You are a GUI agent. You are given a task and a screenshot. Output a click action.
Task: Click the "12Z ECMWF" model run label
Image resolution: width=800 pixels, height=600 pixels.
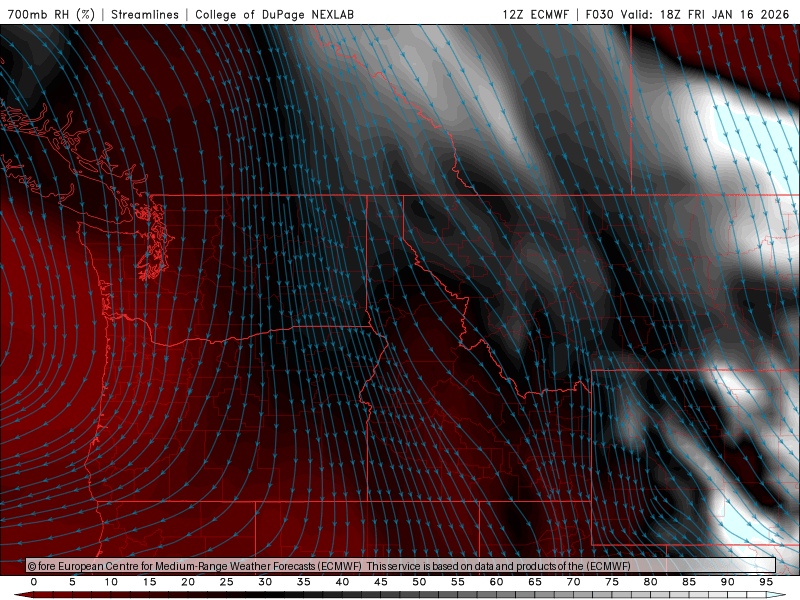[535, 14]
